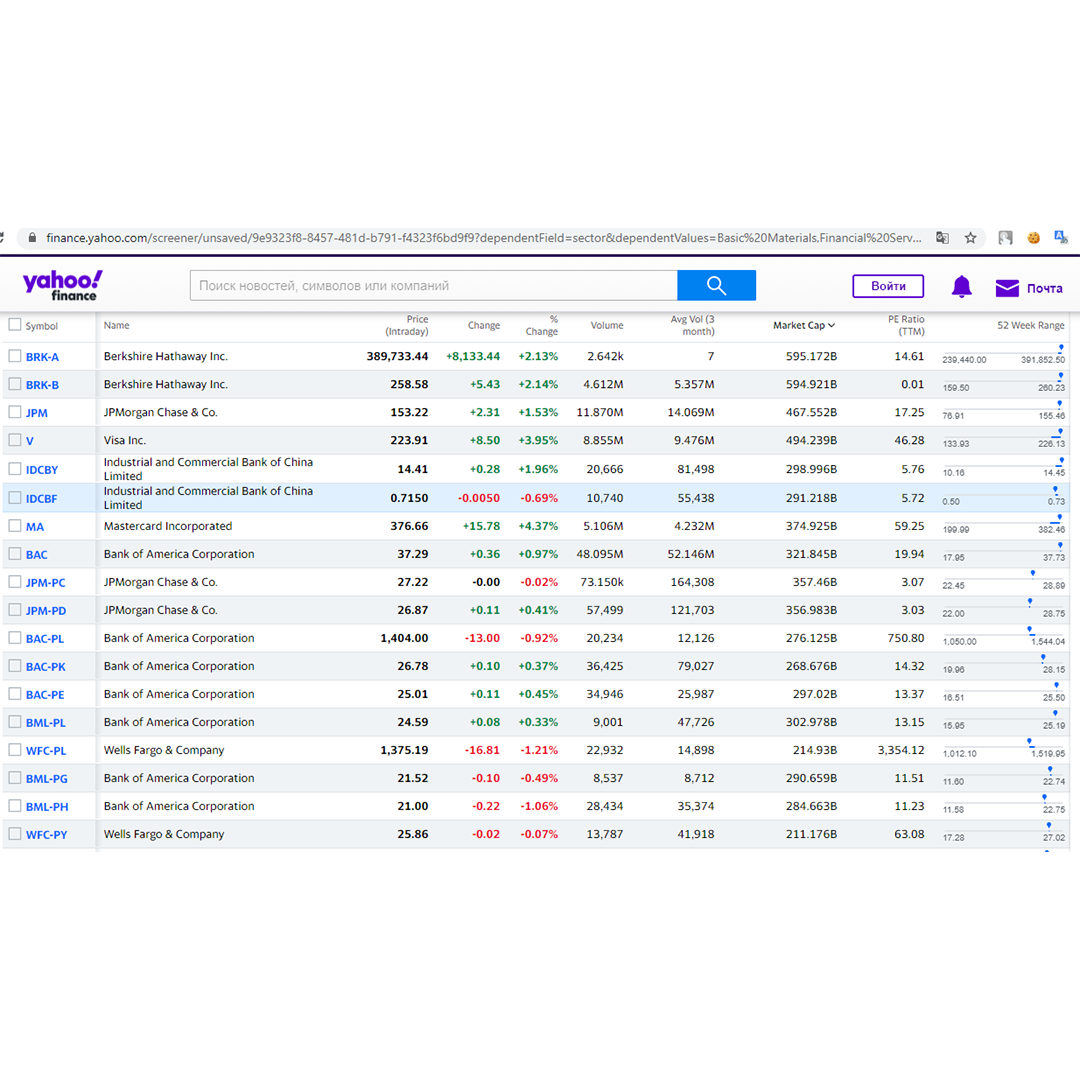Click the 595.172B market cap value
The image size is (1080, 1080).
tap(811, 356)
